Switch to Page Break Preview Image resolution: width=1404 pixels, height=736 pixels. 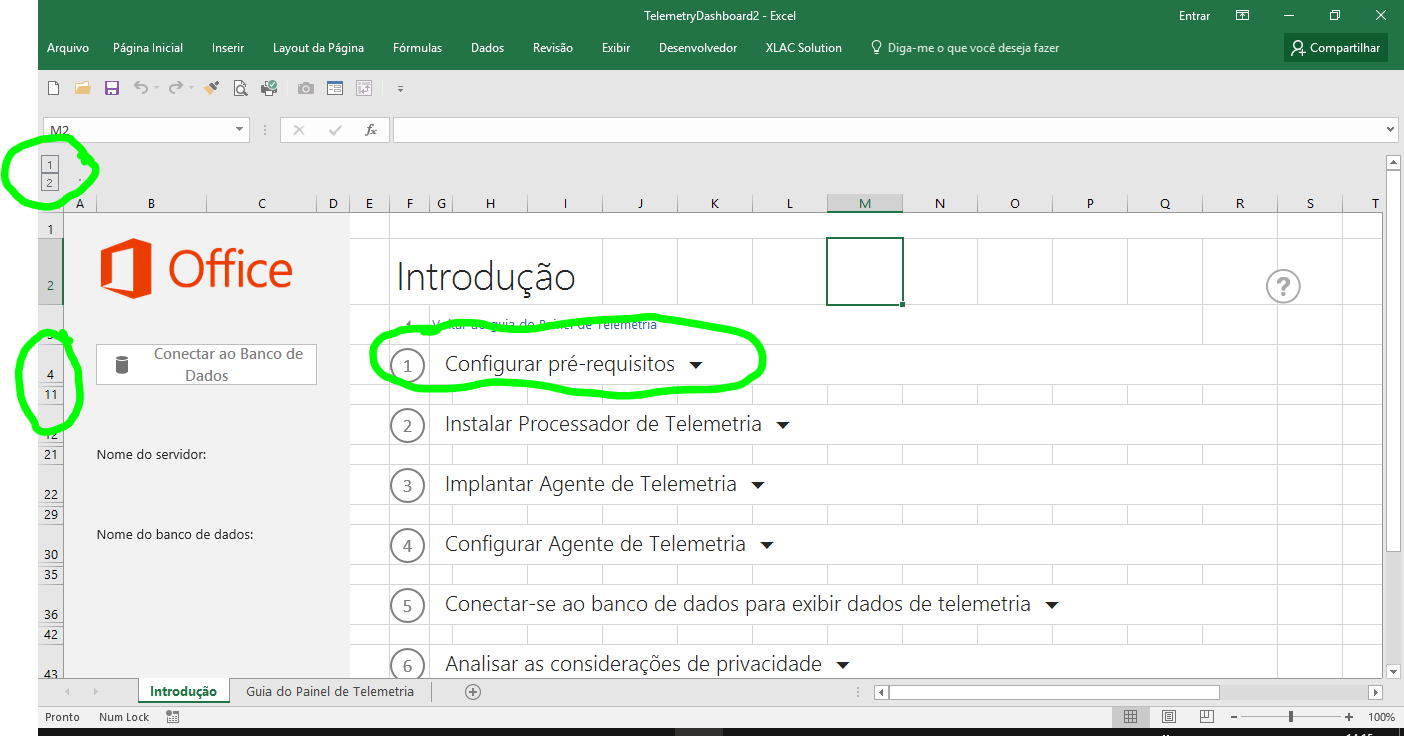point(1206,717)
